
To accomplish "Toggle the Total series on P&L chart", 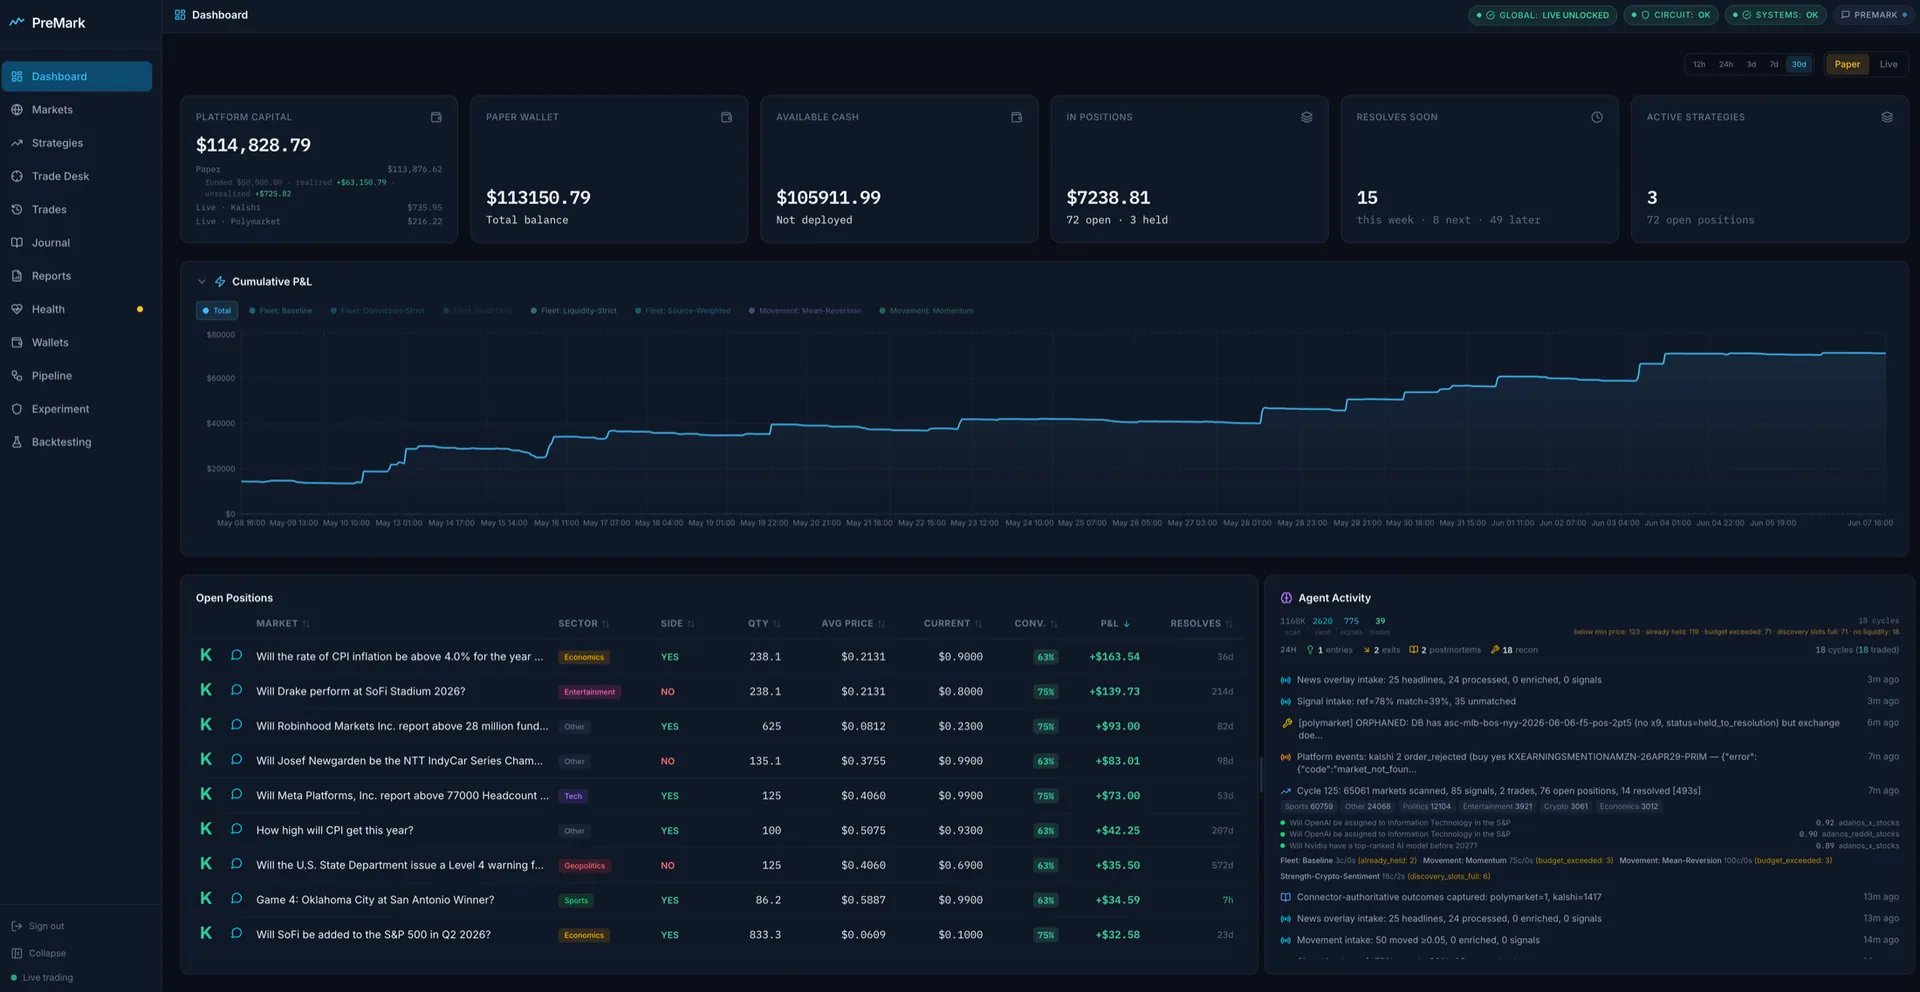I will [x=217, y=311].
